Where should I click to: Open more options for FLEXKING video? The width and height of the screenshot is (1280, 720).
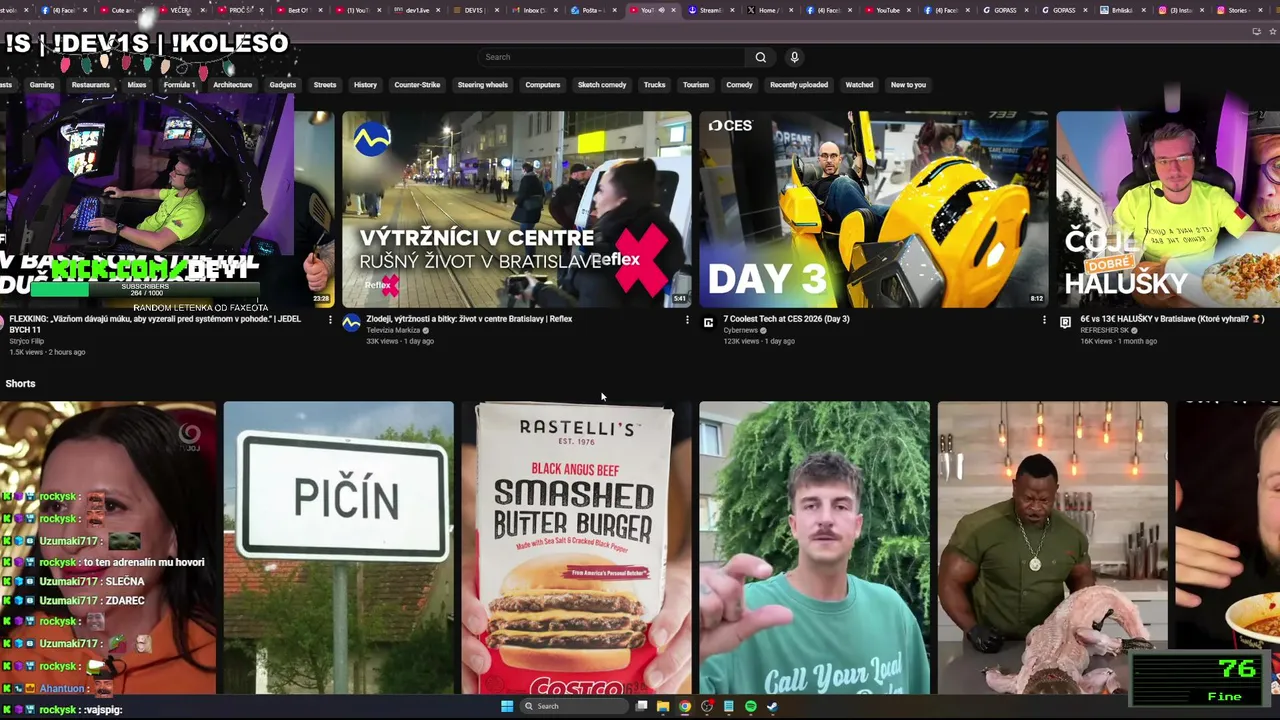(x=330, y=320)
